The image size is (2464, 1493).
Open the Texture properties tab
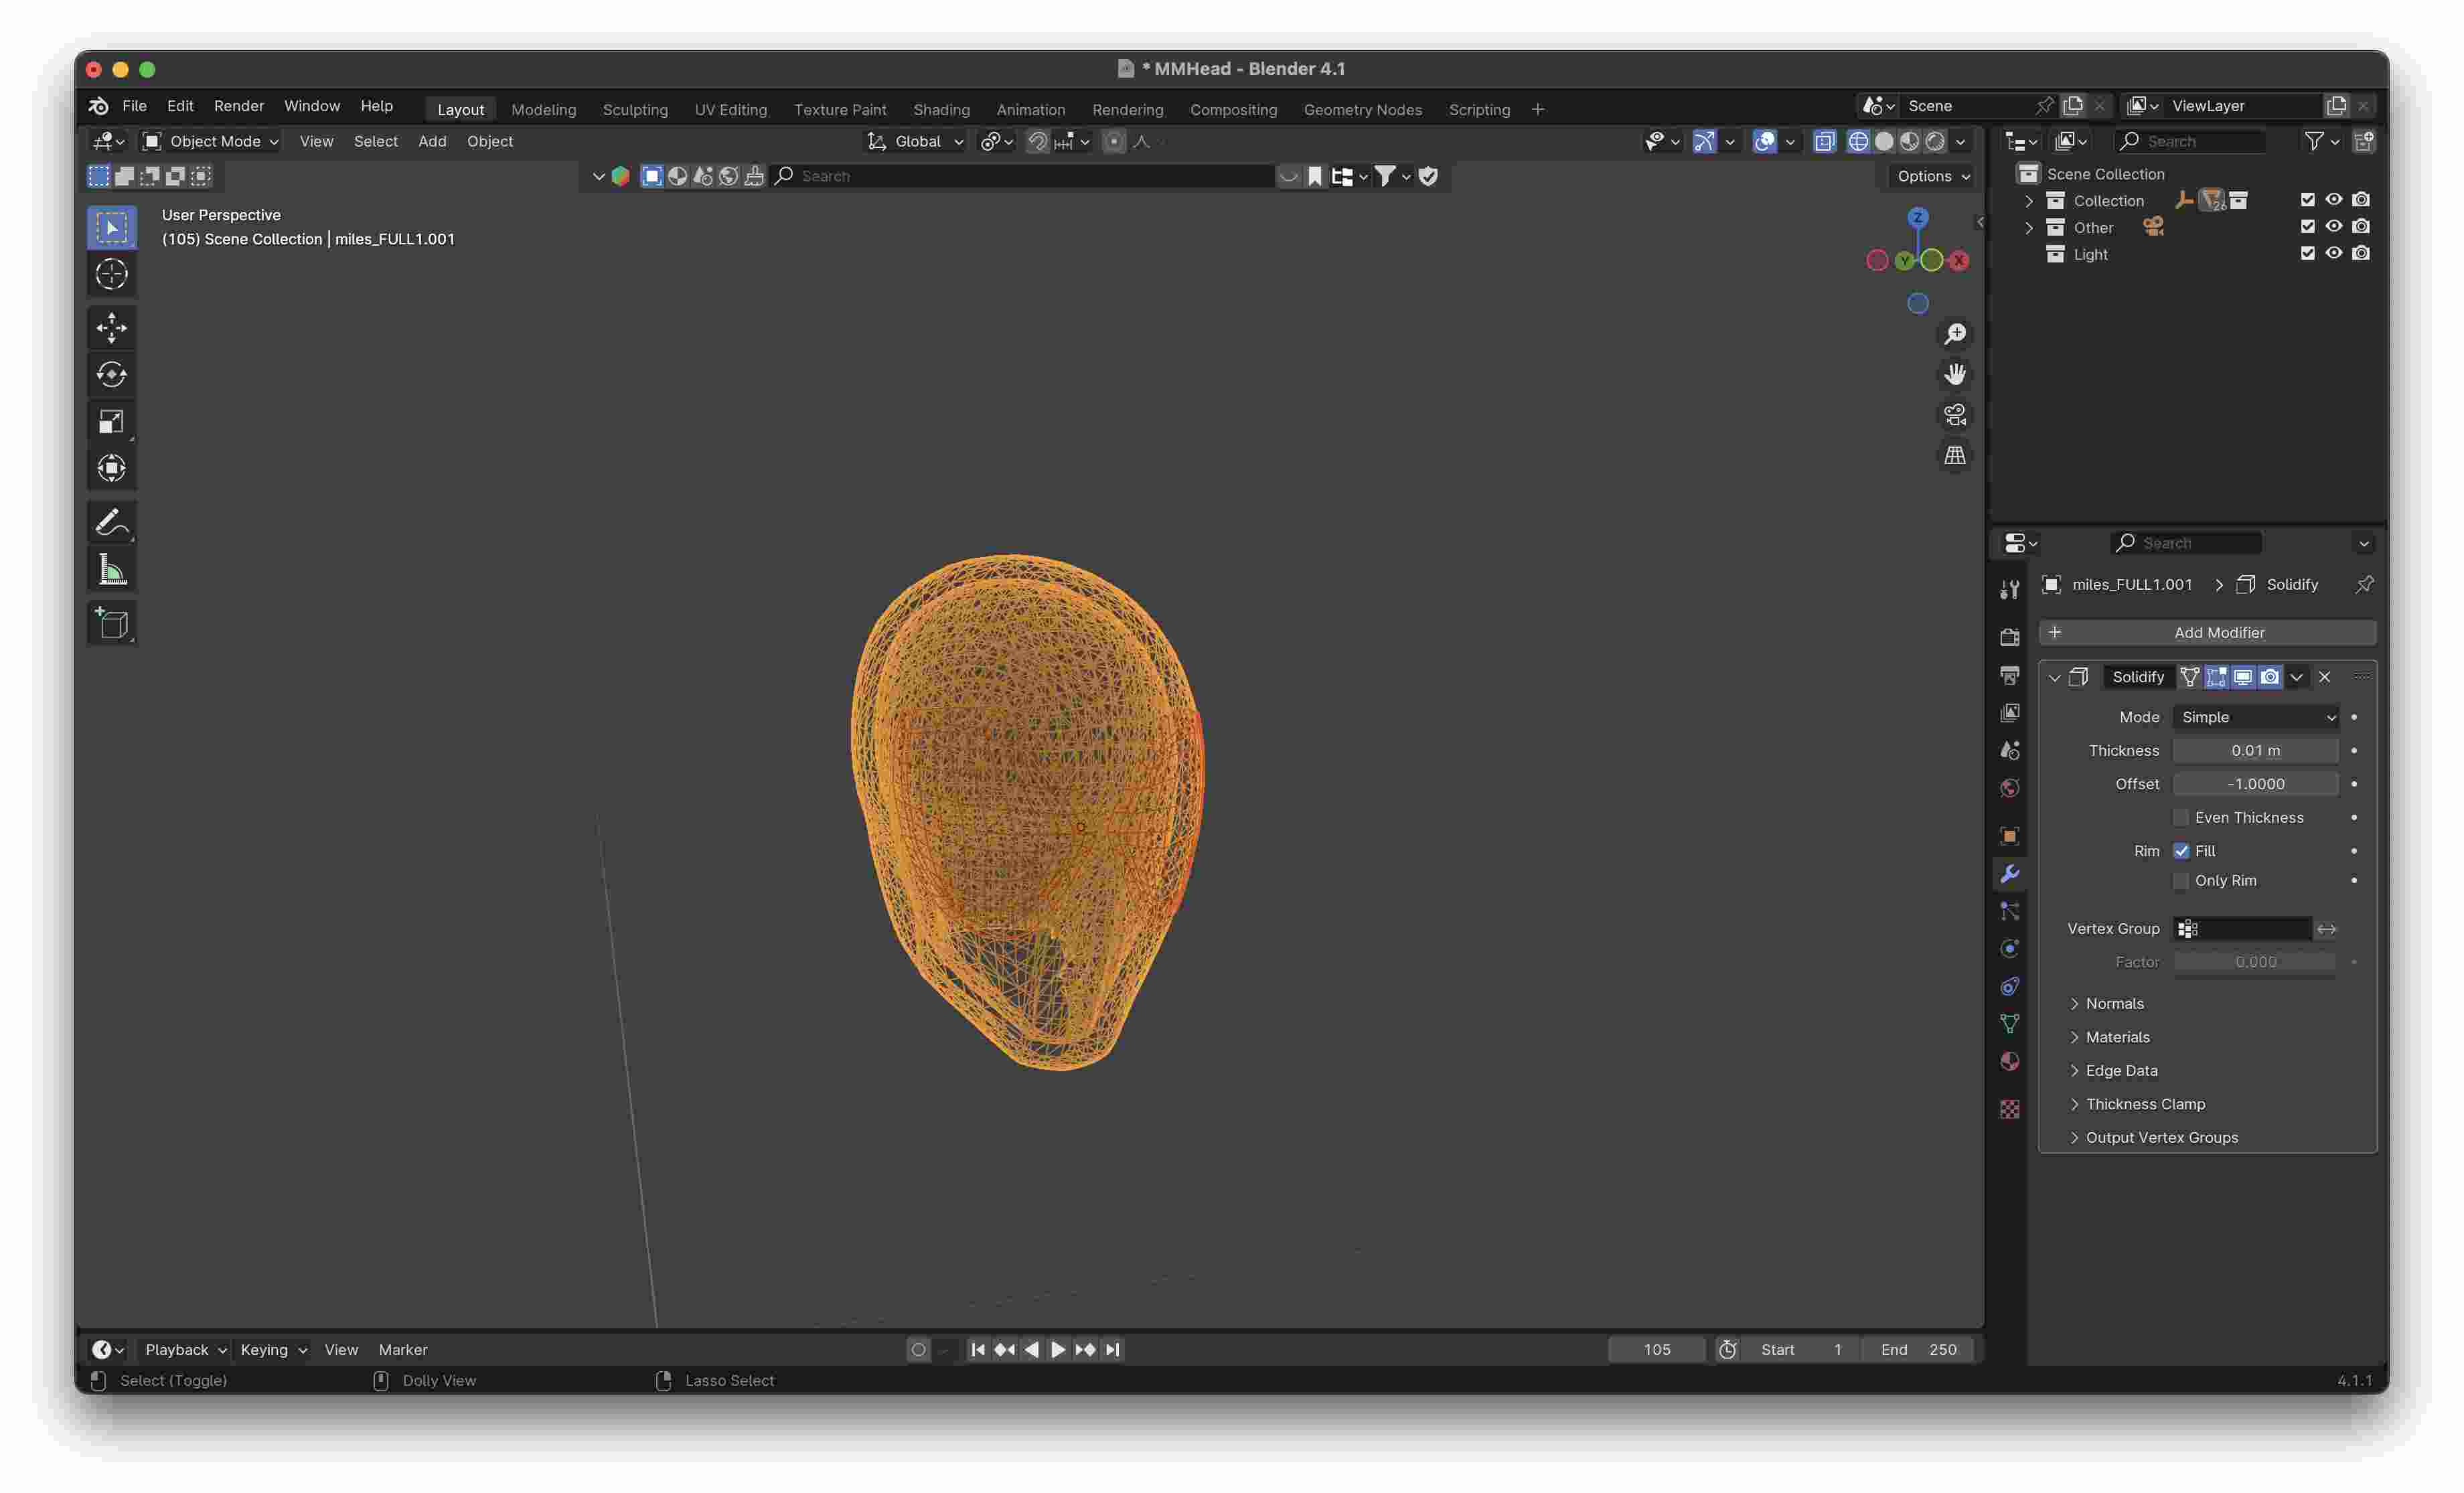2010,1109
